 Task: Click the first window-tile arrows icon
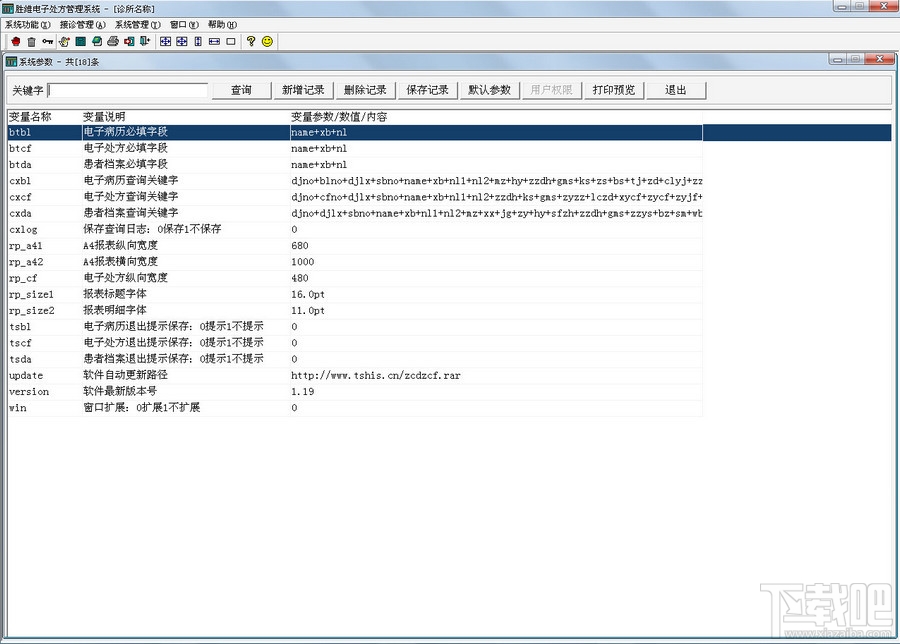165,41
